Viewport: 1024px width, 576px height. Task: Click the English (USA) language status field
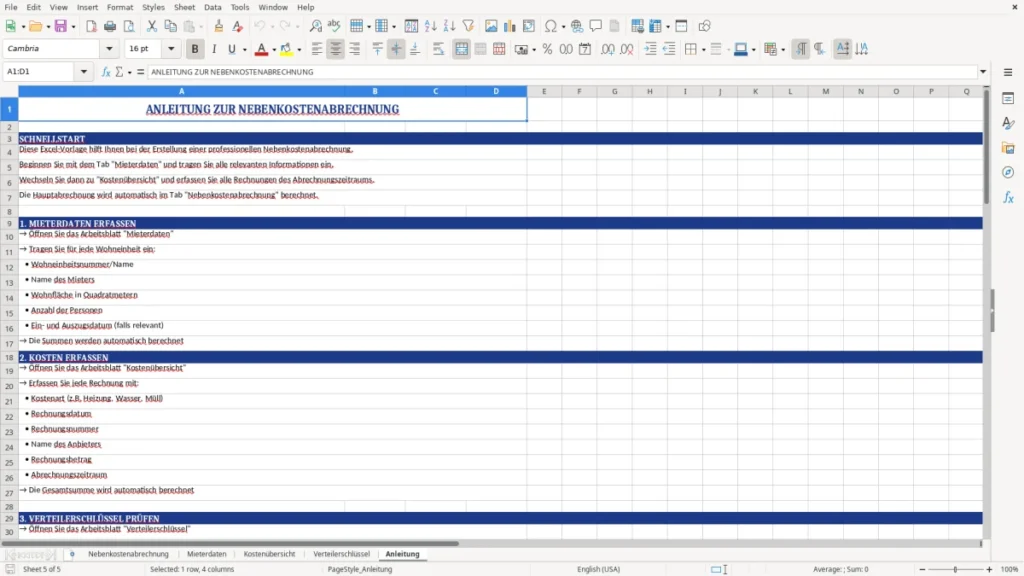598,569
